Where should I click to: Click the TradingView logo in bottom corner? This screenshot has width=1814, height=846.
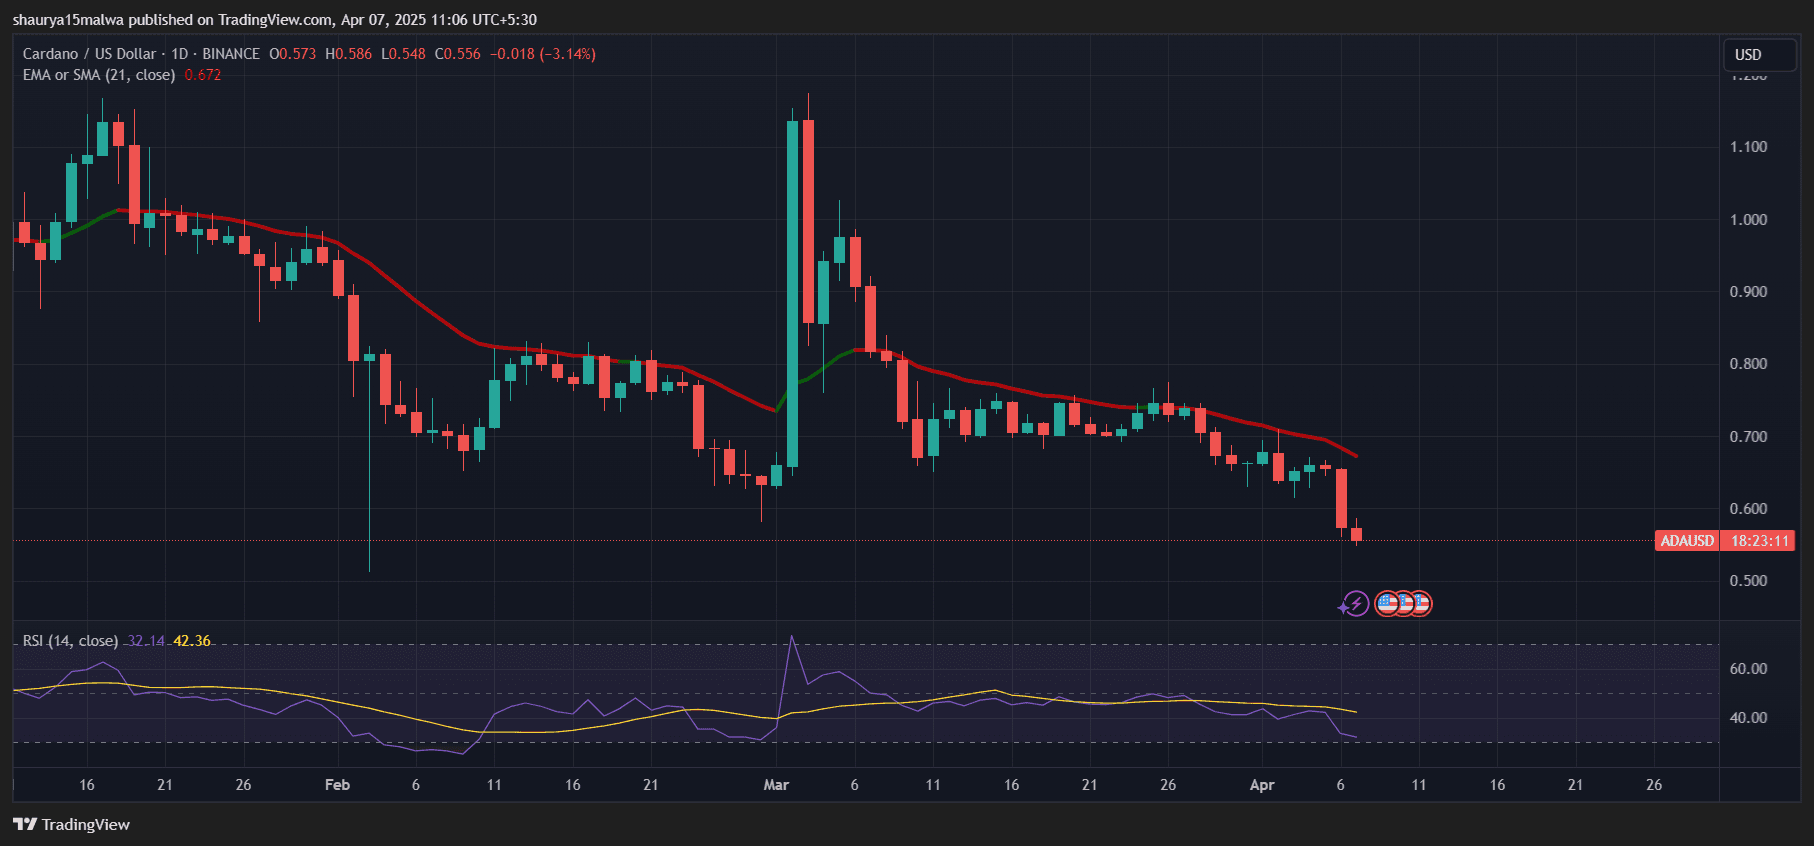click(x=71, y=825)
